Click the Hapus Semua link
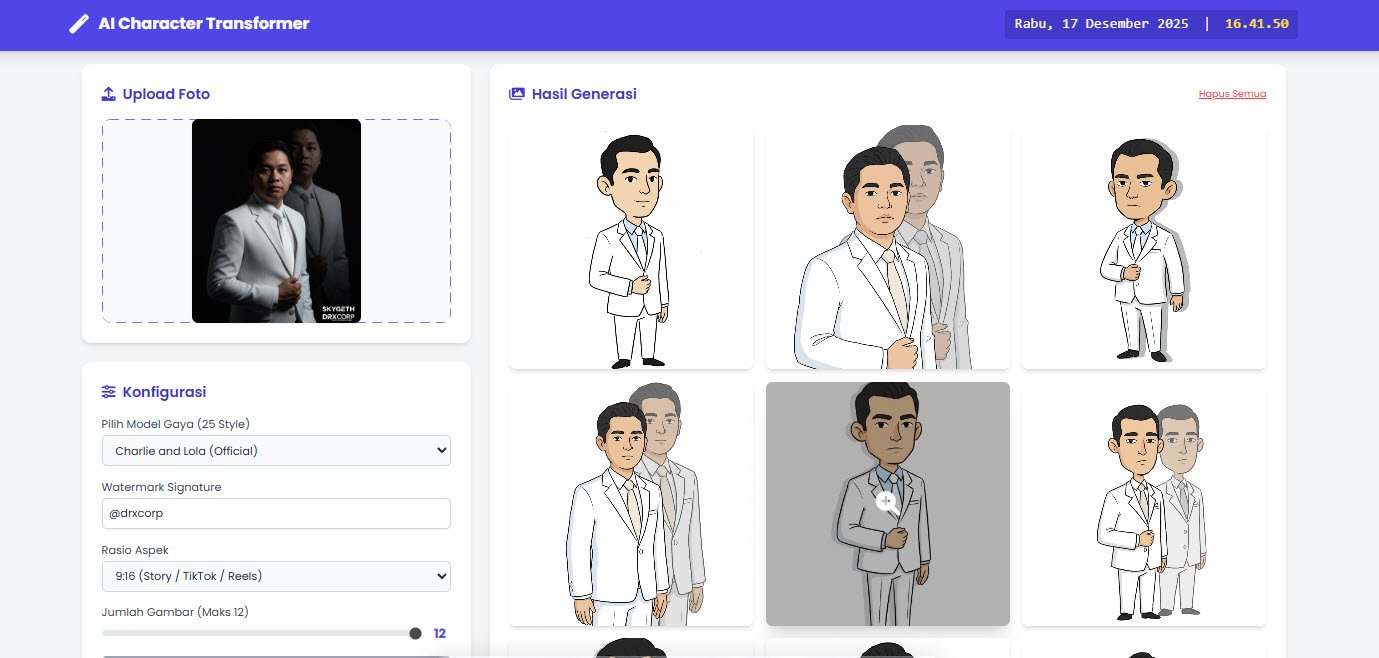 point(1232,94)
